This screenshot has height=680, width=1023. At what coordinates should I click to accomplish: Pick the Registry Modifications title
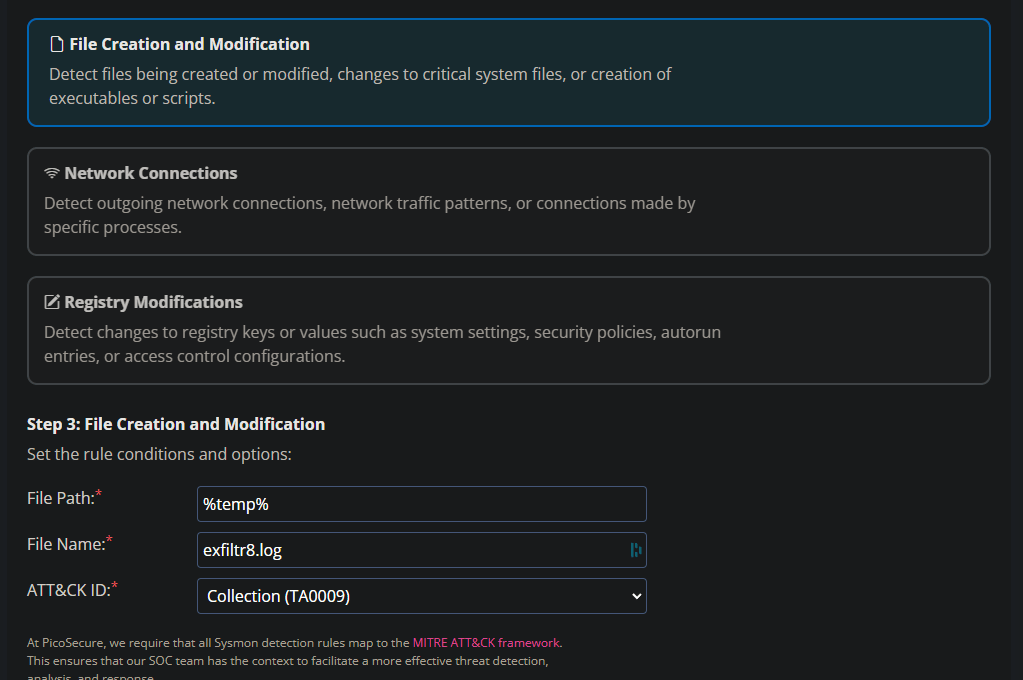[x=153, y=302]
